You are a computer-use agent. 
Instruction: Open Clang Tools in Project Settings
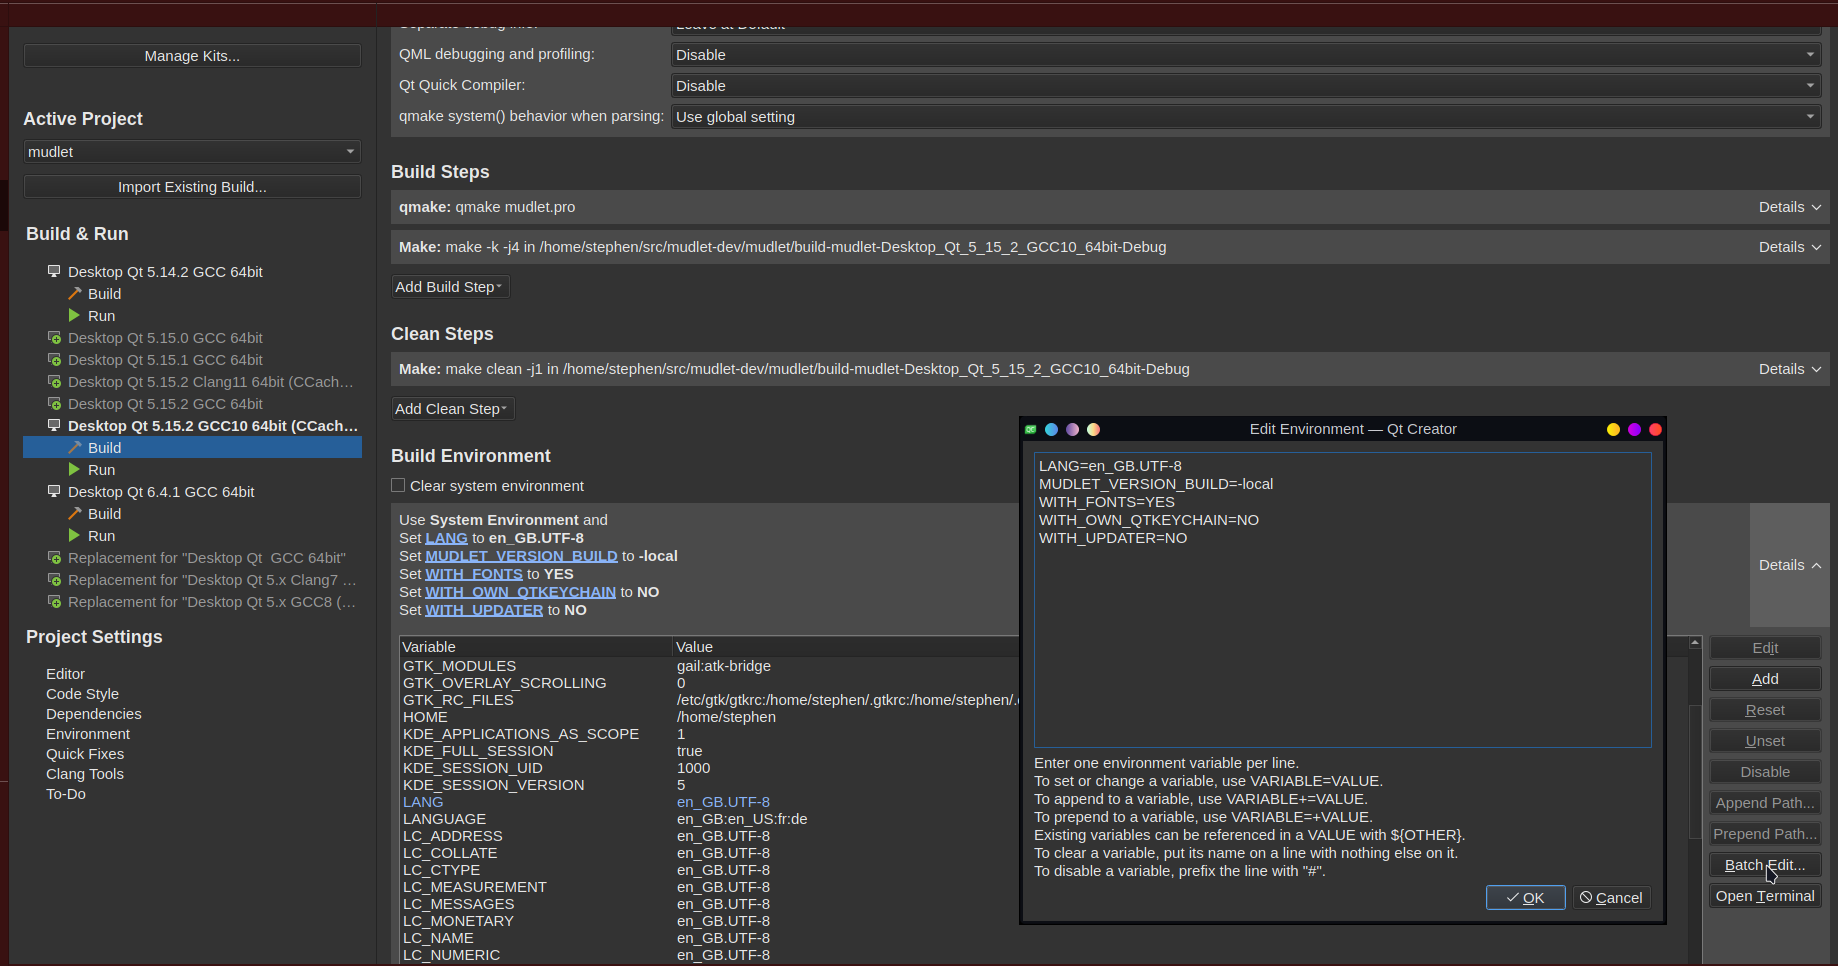coord(85,773)
